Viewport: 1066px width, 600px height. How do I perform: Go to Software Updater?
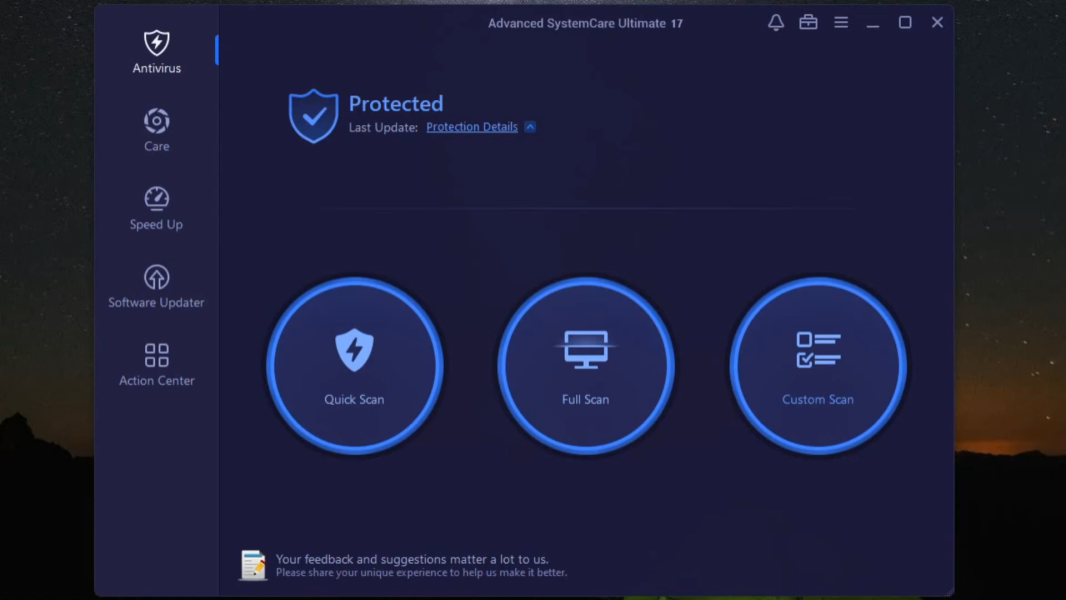(x=156, y=286)
